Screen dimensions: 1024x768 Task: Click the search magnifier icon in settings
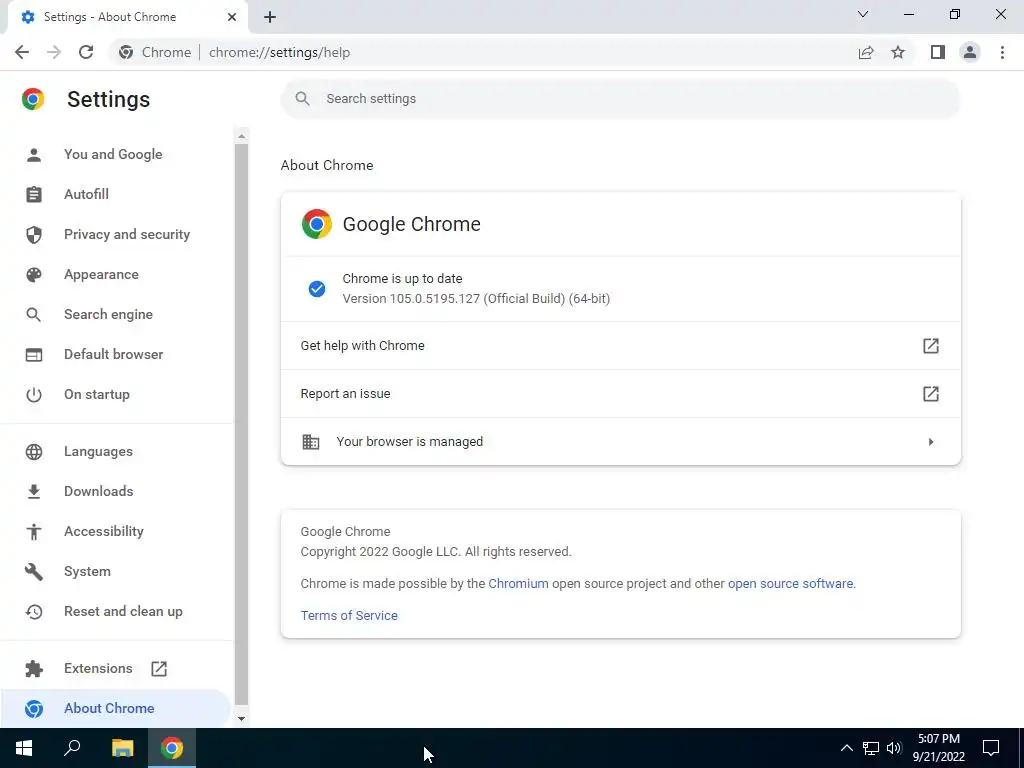302,99
